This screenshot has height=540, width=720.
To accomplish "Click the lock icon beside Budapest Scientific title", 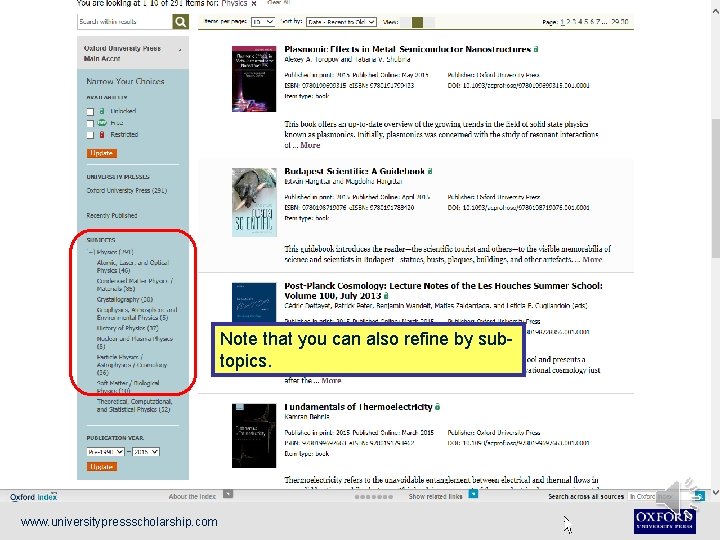I will coord(430,171).
